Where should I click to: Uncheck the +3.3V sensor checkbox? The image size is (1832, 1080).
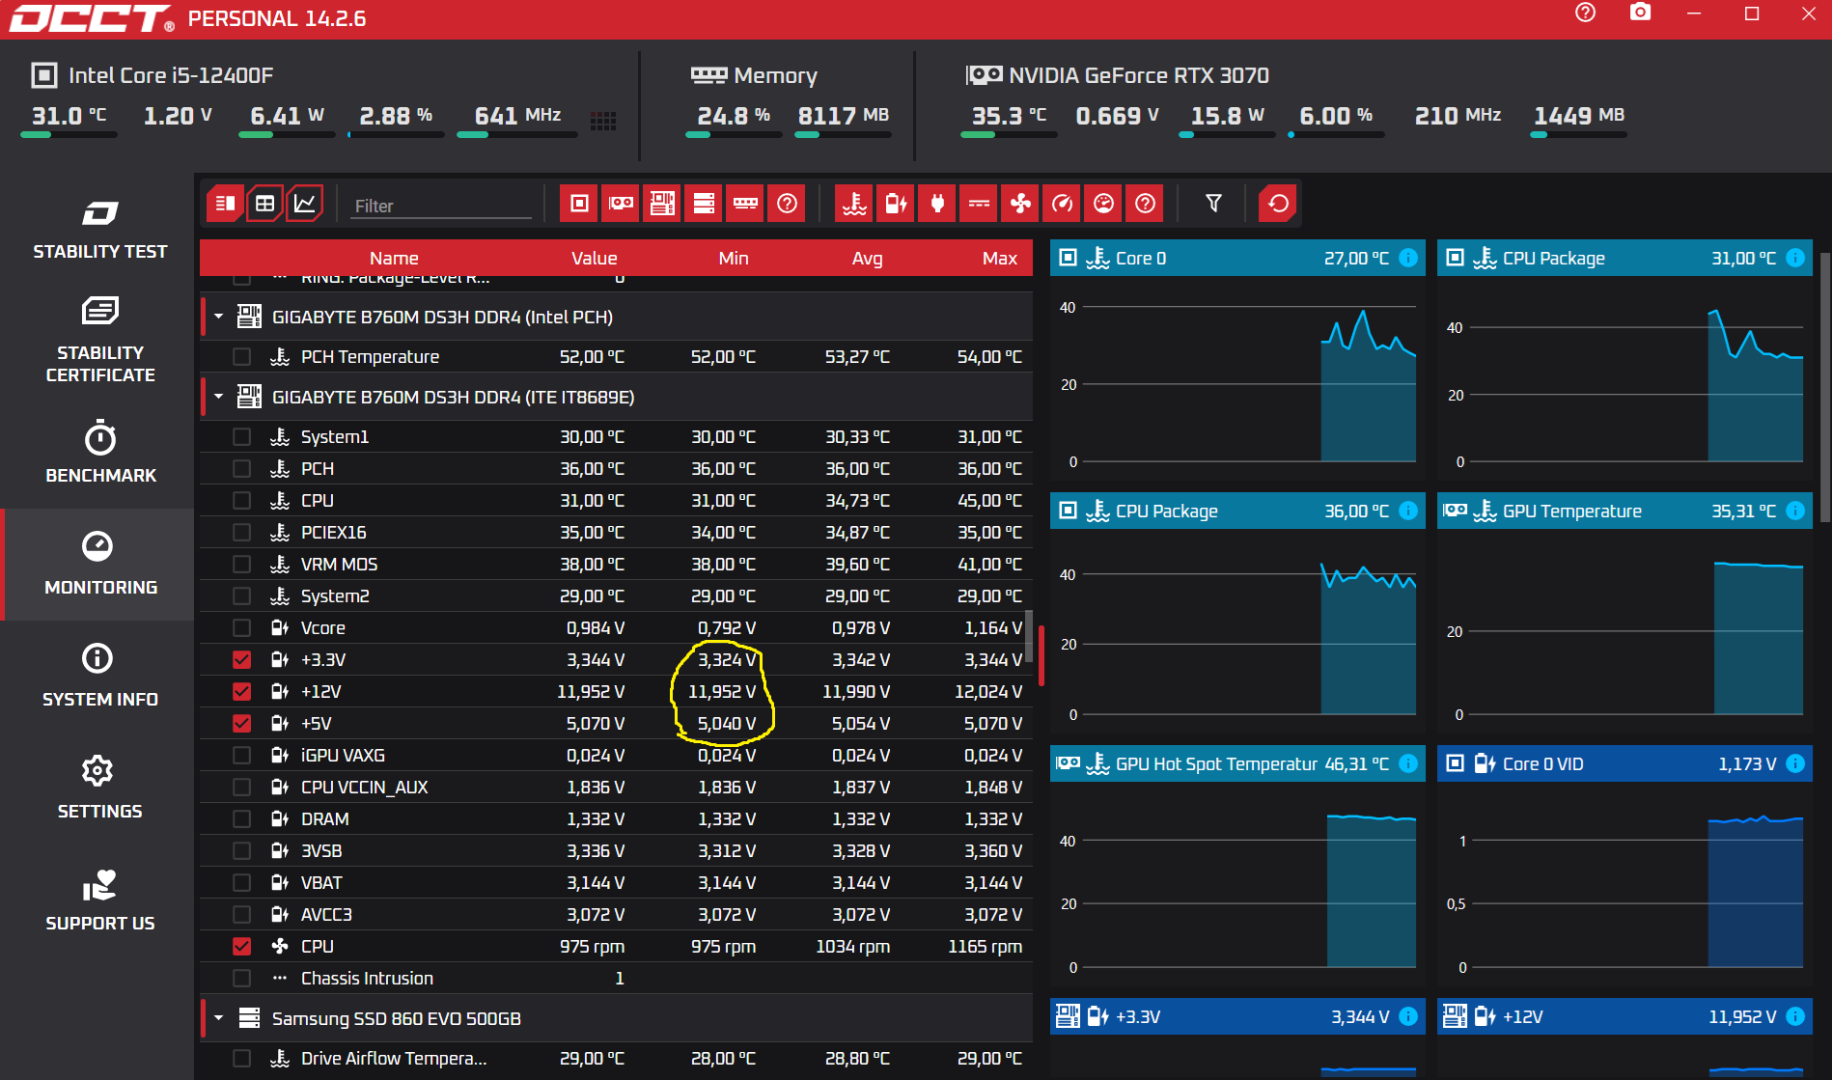click(242, 660)
